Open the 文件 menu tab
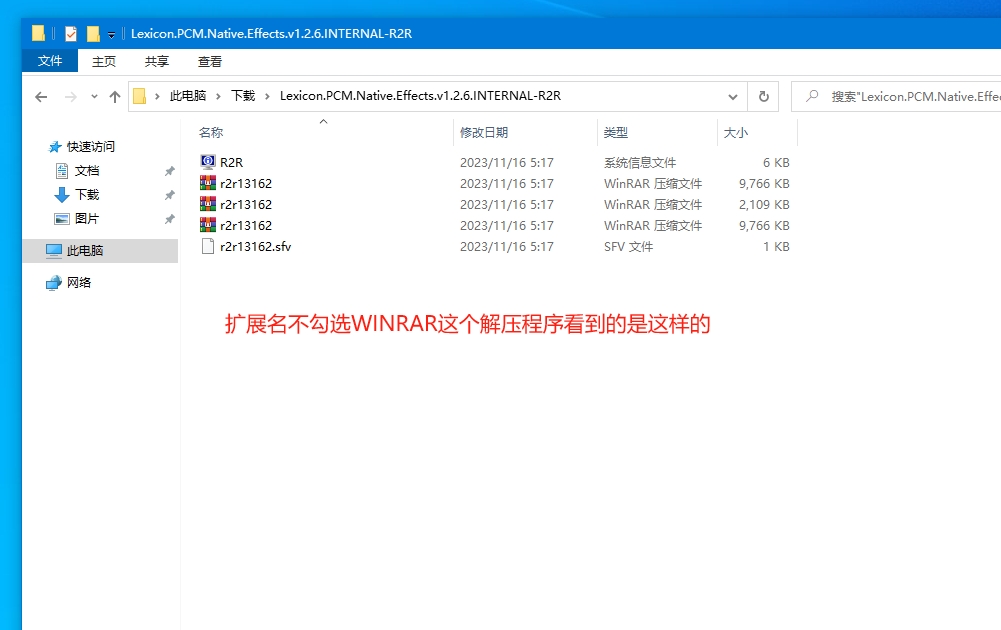Image resolution: width=1001 pixels, height=630 pixels. pyautogui.click(x=50, y=61)
